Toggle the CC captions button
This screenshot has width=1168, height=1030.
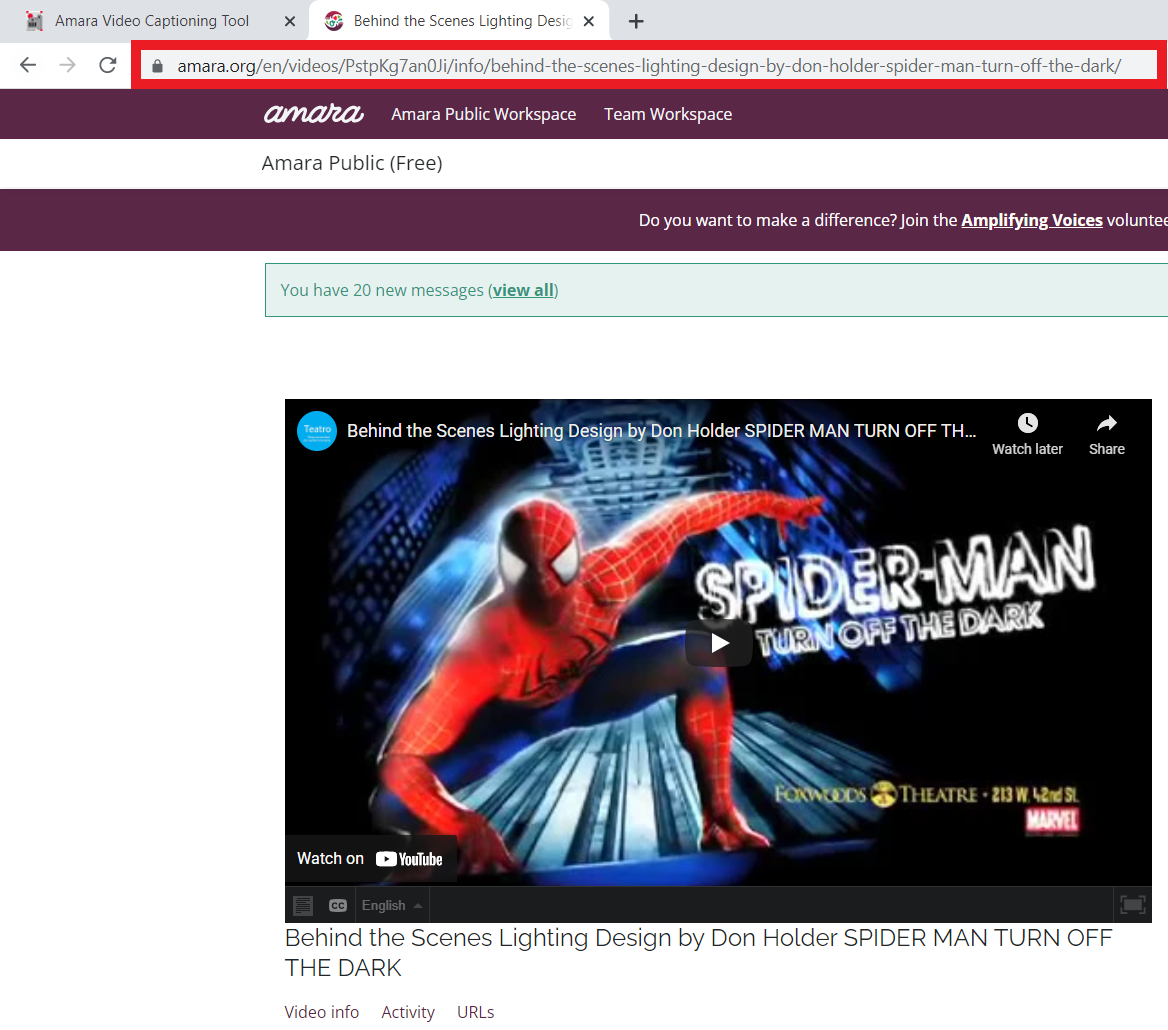click(x=338, y=905)
